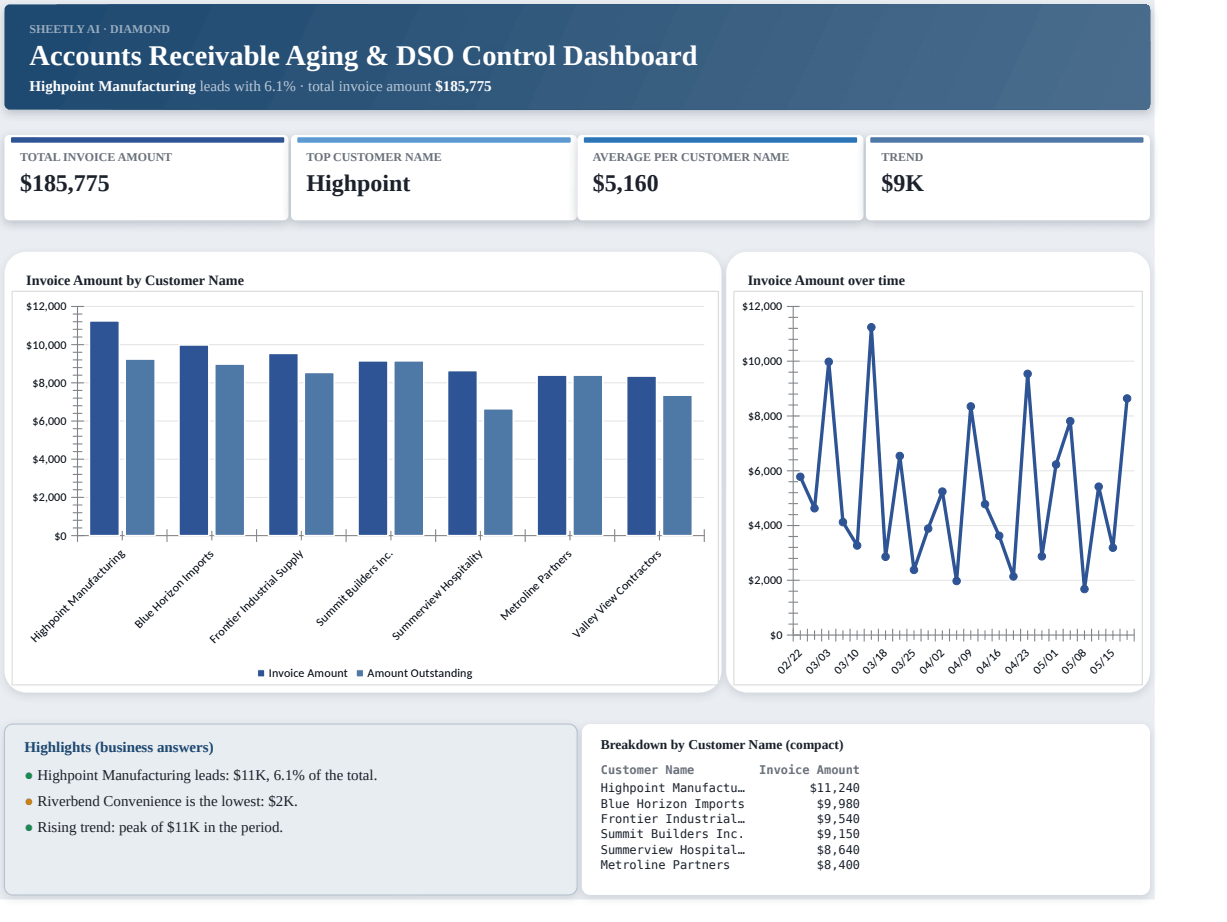
Task: Click the Summerview Hospitality axis label
Action: 437,595
